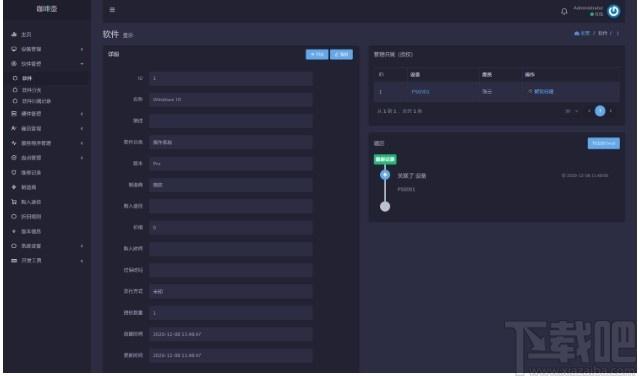
Task: Click the left blue button in details header
Action: 317,54
